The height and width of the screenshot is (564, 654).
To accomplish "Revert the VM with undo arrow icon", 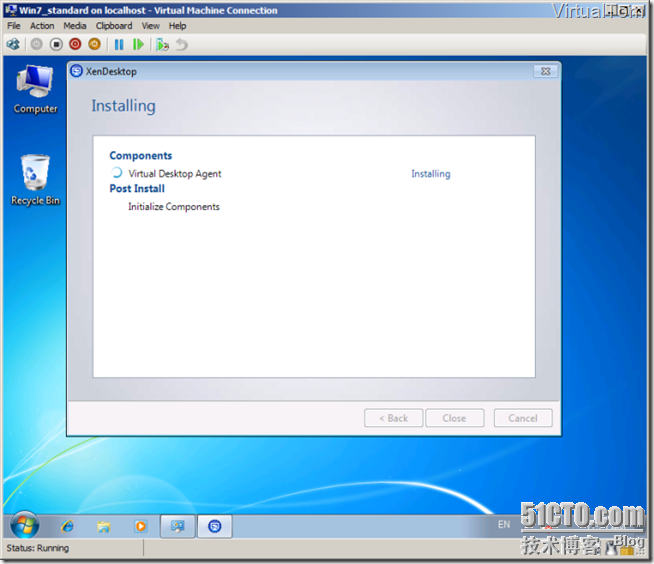I will point(181,44).
